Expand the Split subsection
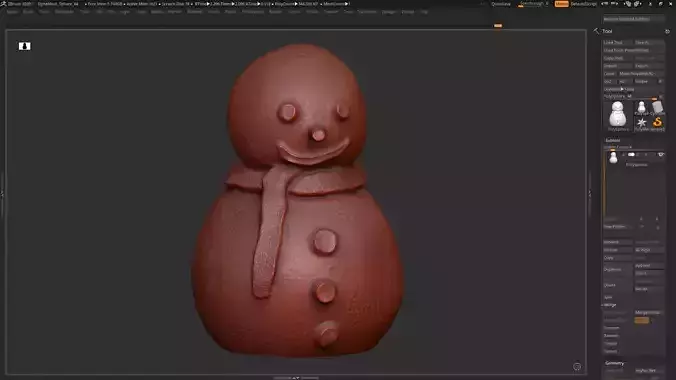Screen dimensions: 676x380 tap(608, 297)
